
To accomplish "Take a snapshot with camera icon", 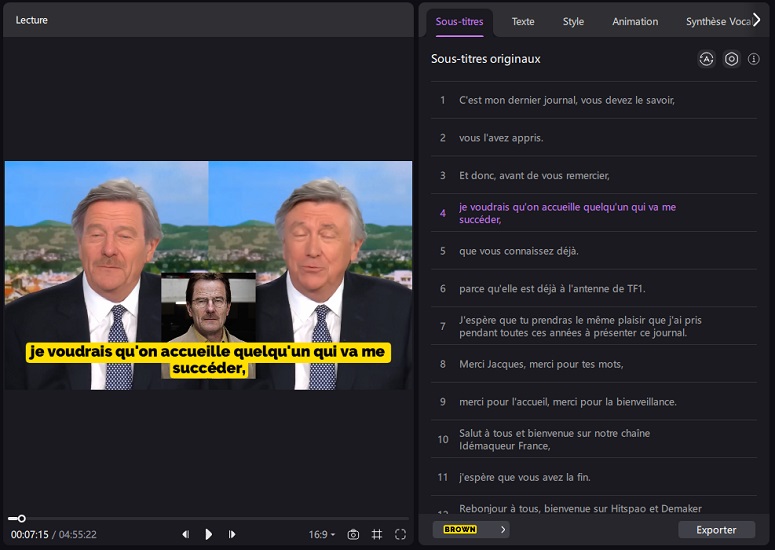I will (353, 534).
